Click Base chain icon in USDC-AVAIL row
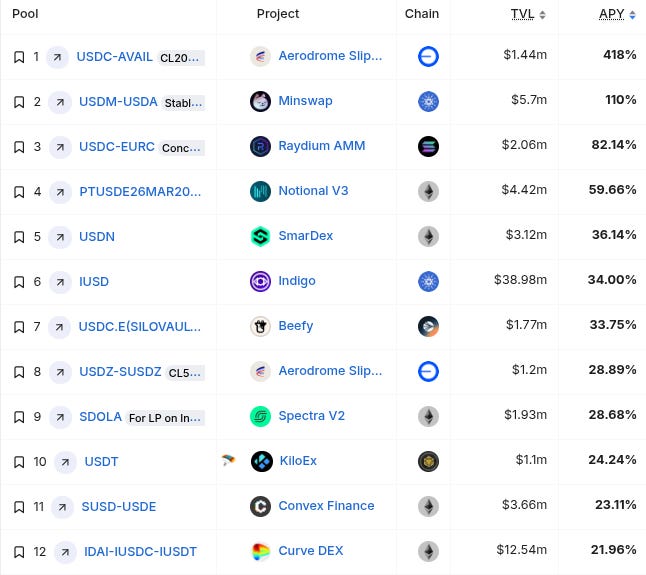Image resolution: width=646 pixels, height=575 pixels. [x=428, y=56]
